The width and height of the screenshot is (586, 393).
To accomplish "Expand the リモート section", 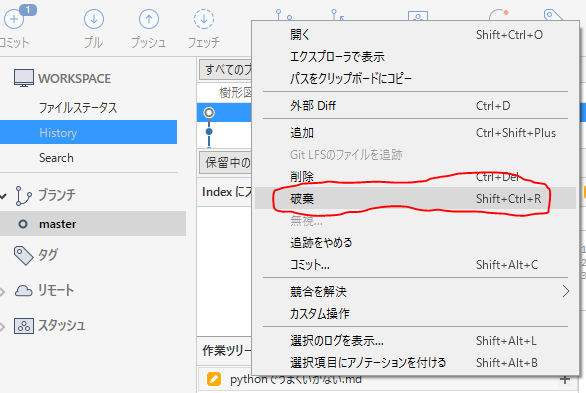I will pyautogui.click(x=3, y=291).
